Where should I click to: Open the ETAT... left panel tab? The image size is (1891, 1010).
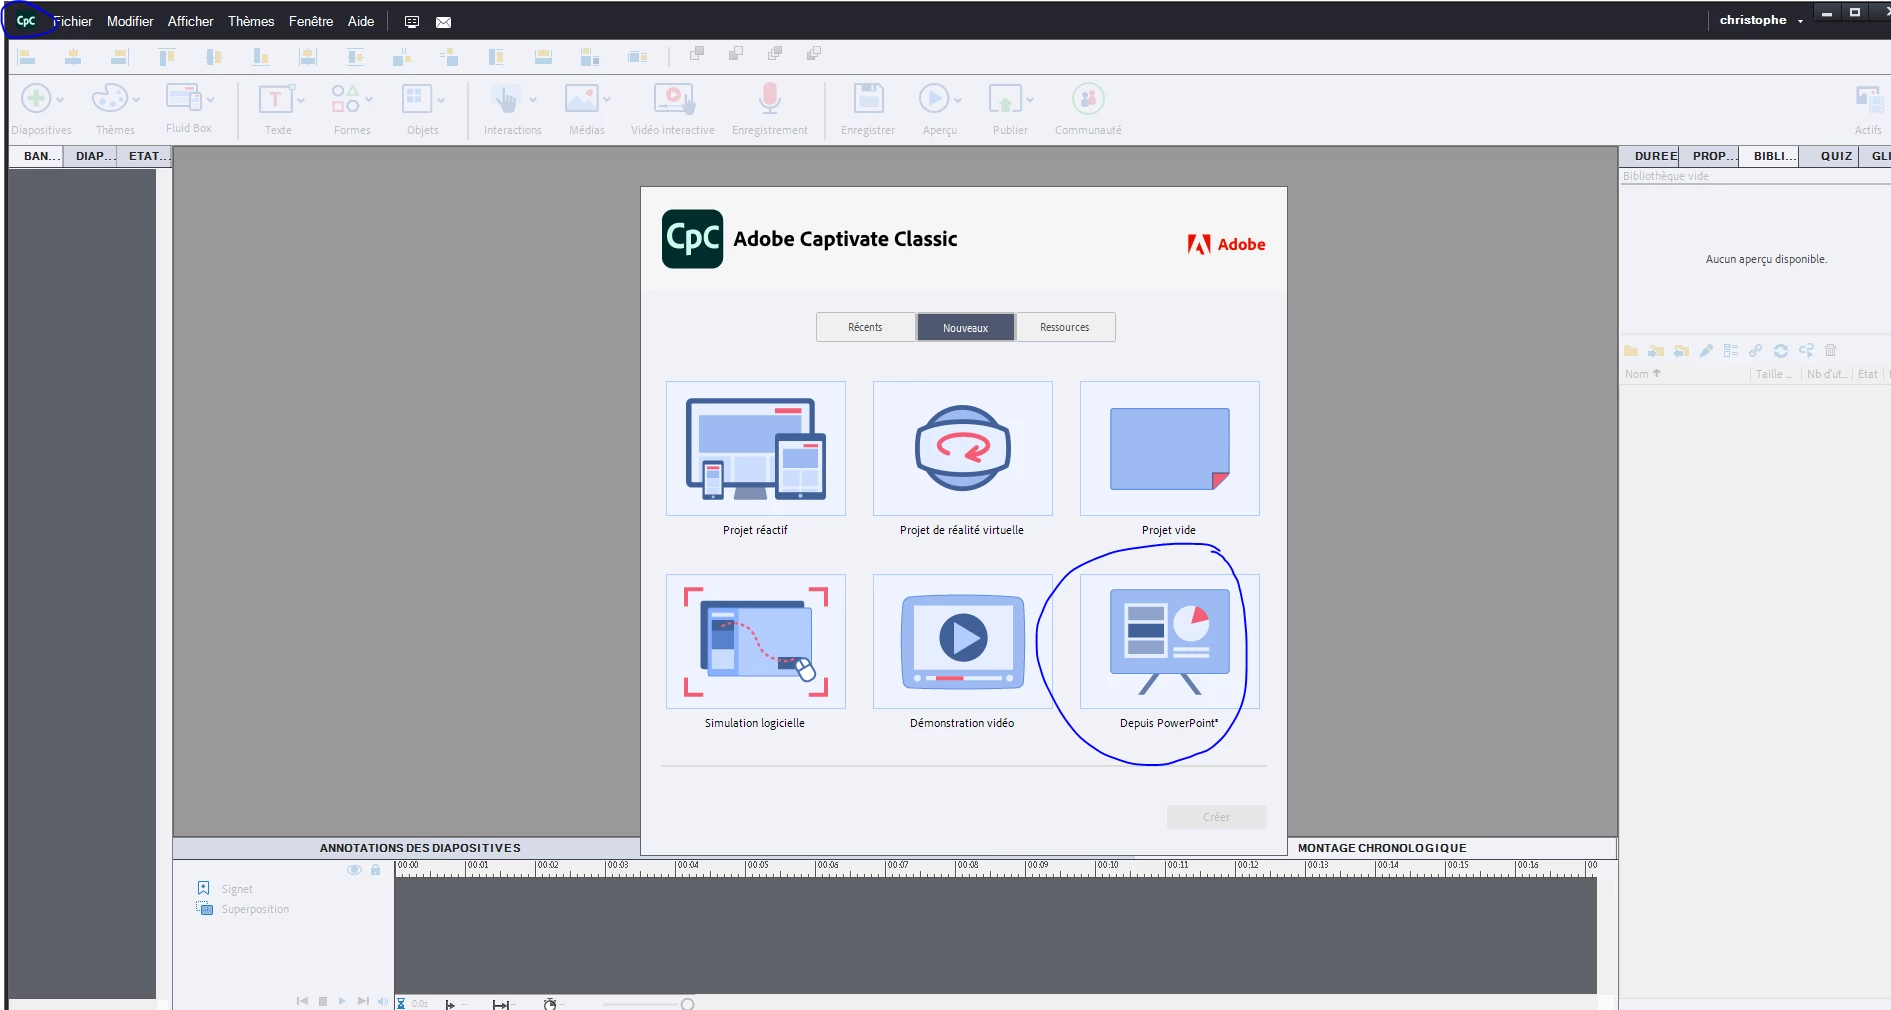pos(144,156)
